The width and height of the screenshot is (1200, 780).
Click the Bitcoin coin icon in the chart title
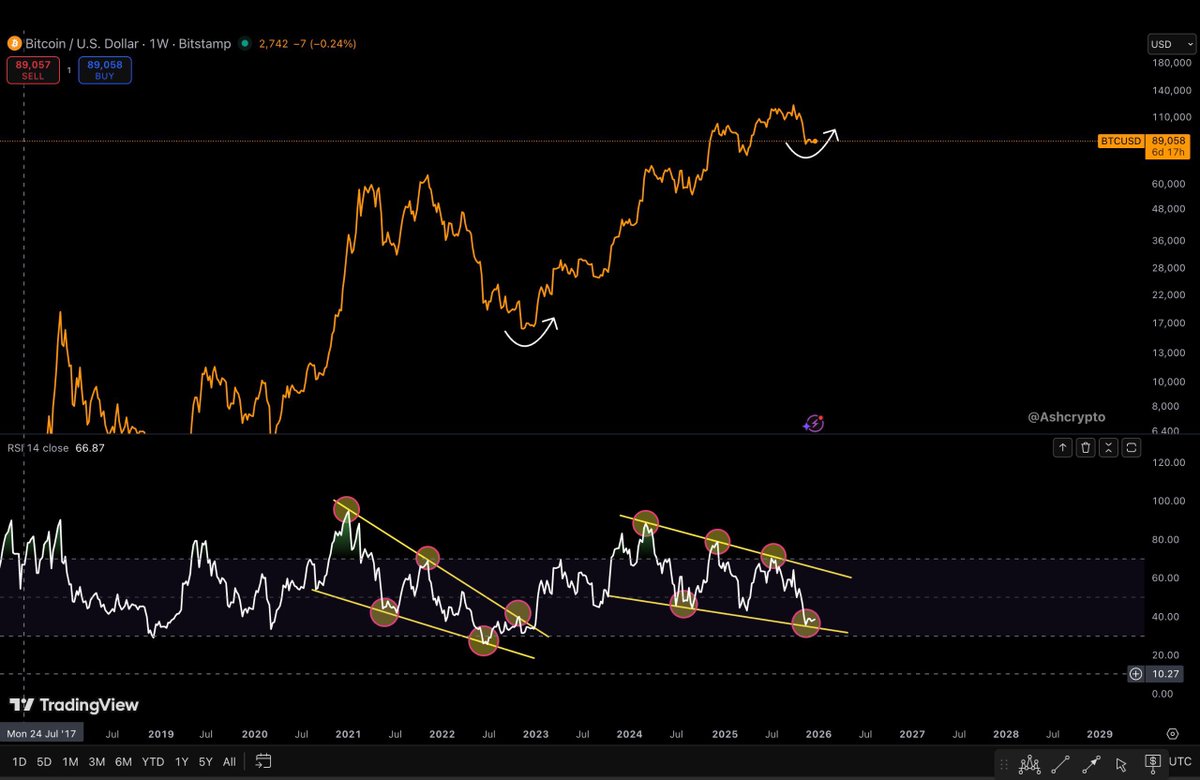click(x=14, y=44)
